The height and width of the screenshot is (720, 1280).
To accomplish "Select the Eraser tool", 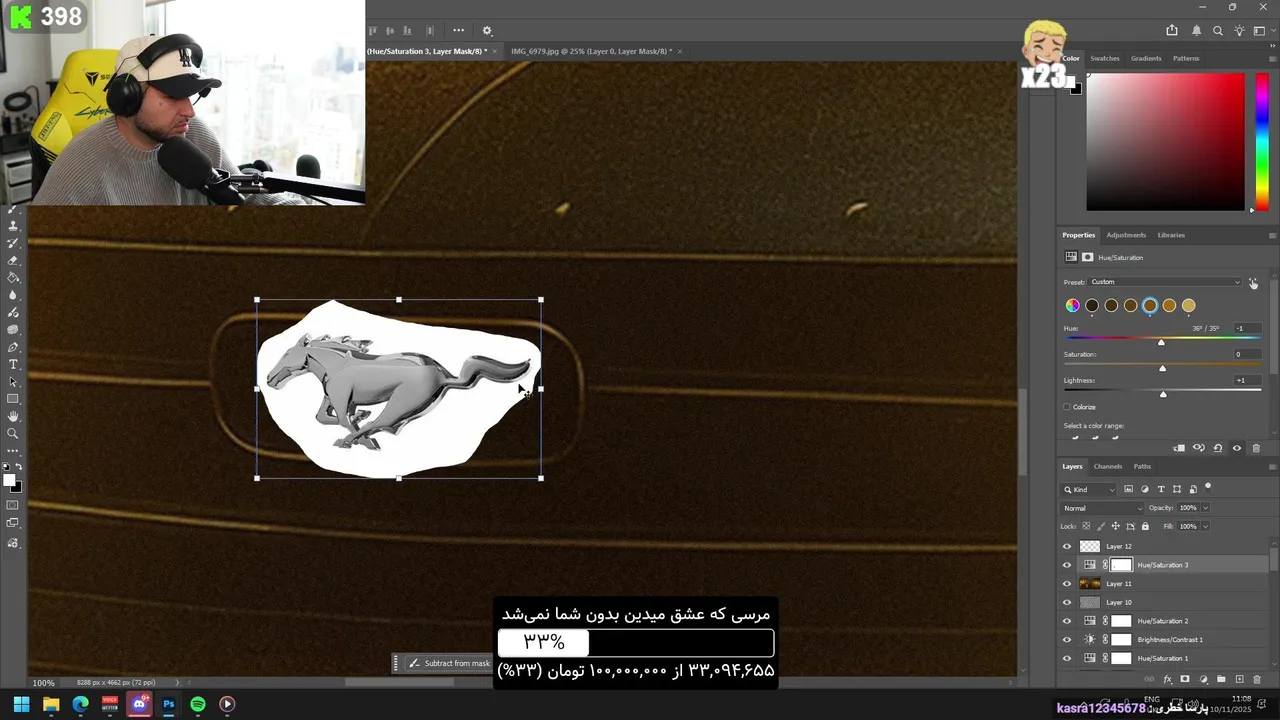I will click(x=13, y=260).
